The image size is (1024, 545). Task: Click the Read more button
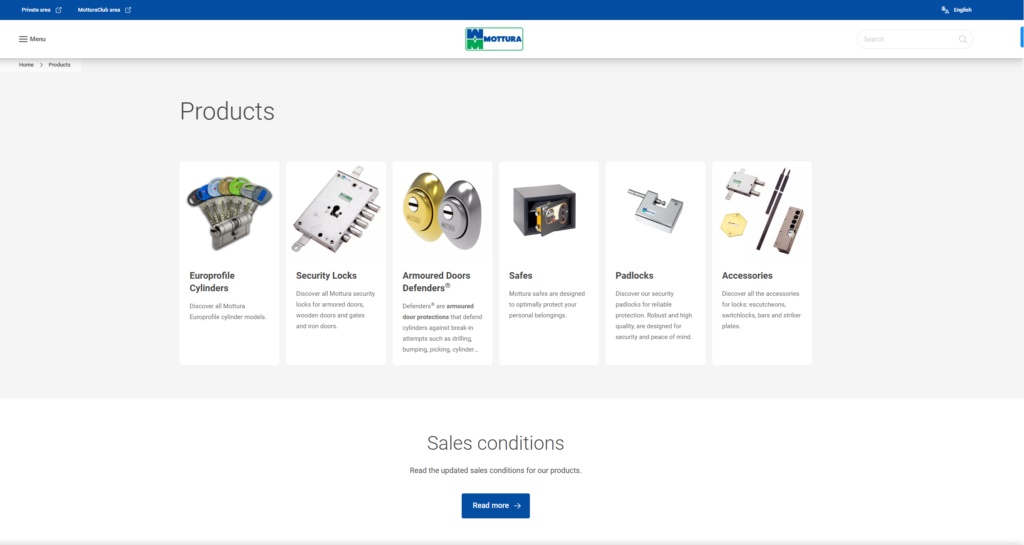point(496,506)
